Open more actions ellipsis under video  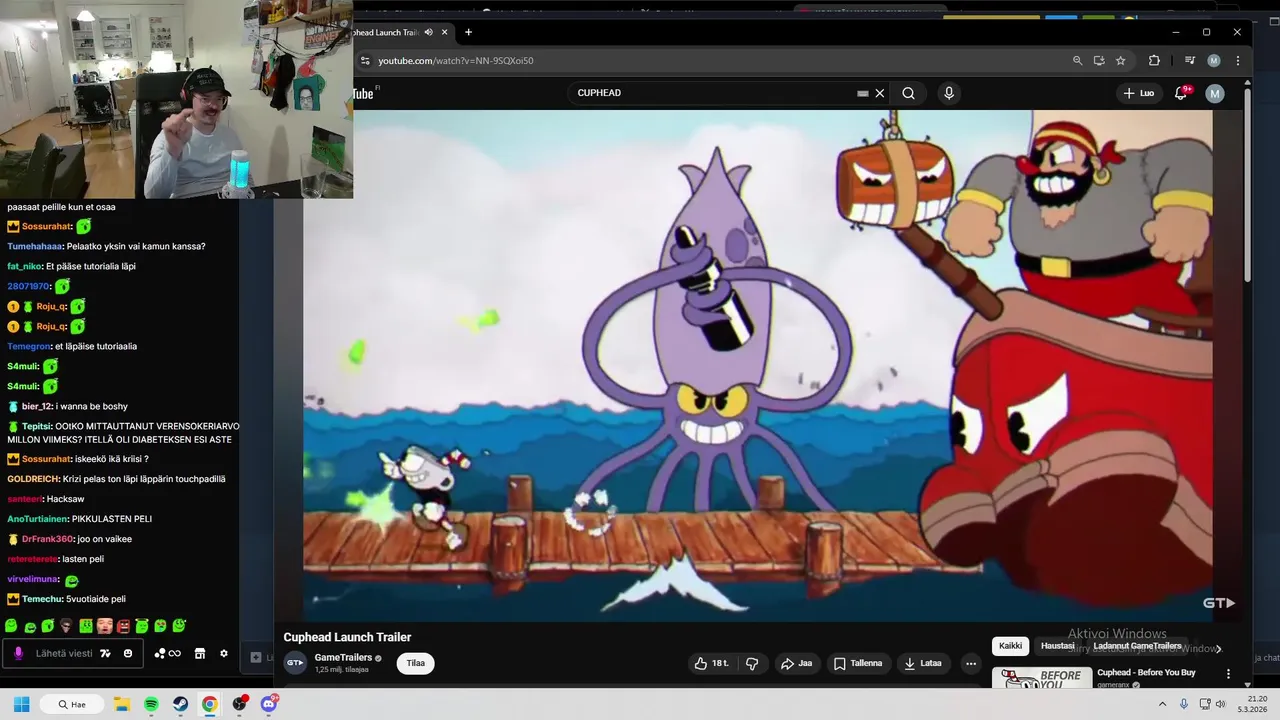point(970,663)
